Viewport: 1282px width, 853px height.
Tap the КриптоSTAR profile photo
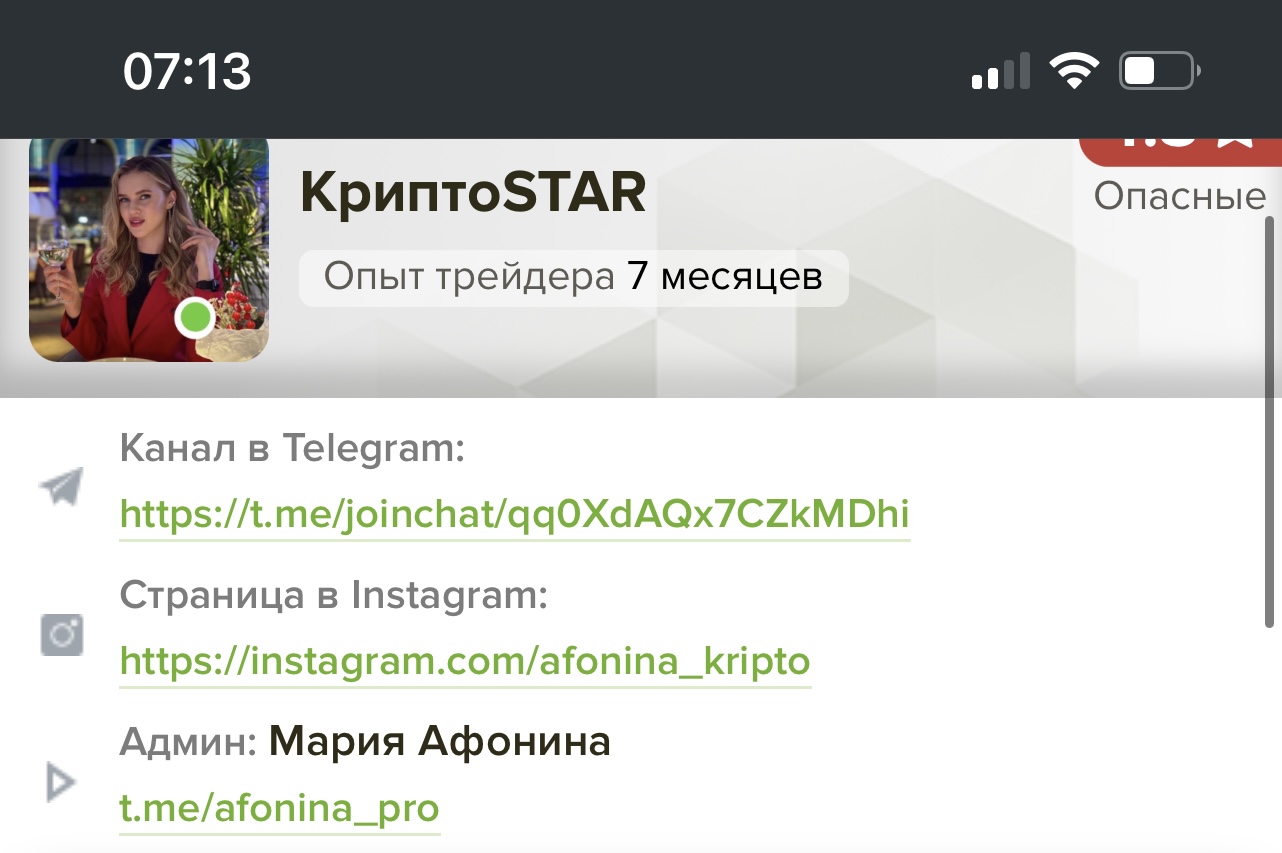[149, 249]
